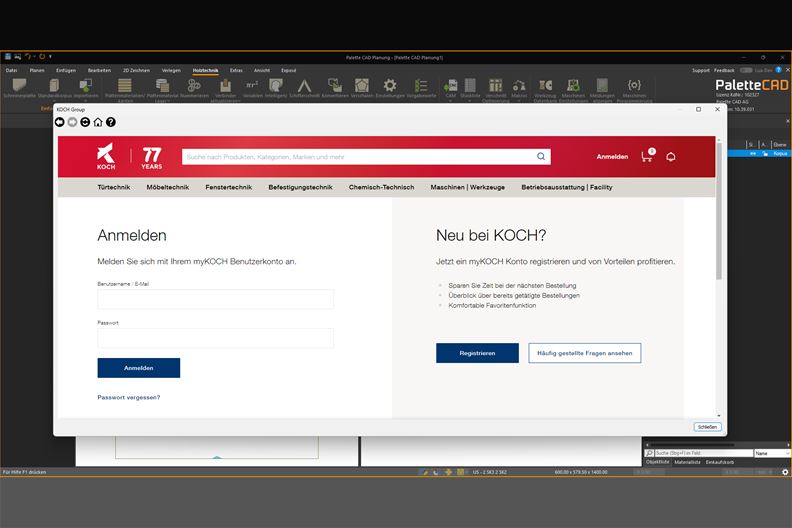792x528 pixels.
Task: Open the Planen ribbon tab
Action: [37, 71]
